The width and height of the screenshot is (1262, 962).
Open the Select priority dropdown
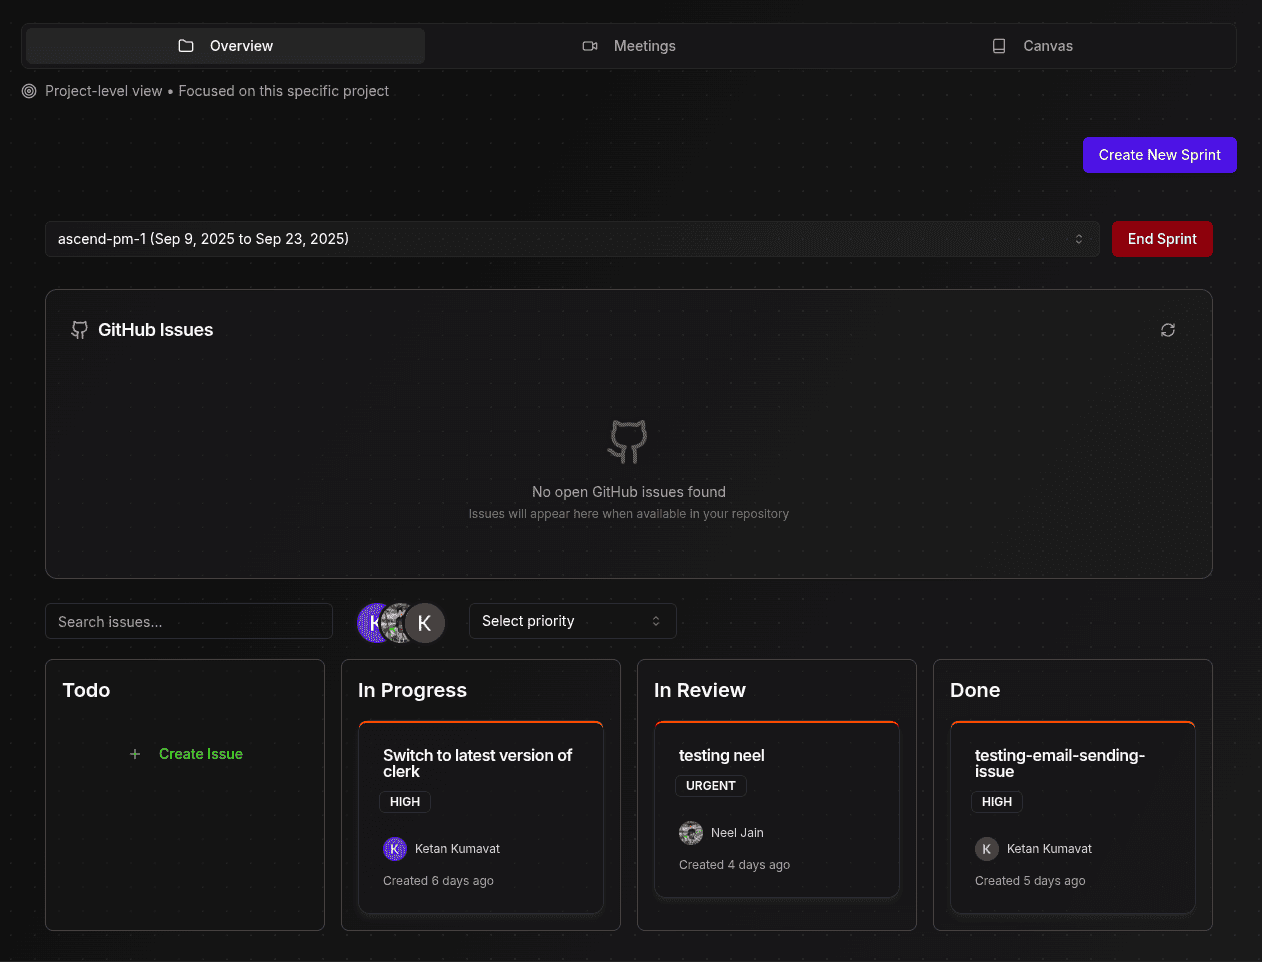[x=573, y=621]
